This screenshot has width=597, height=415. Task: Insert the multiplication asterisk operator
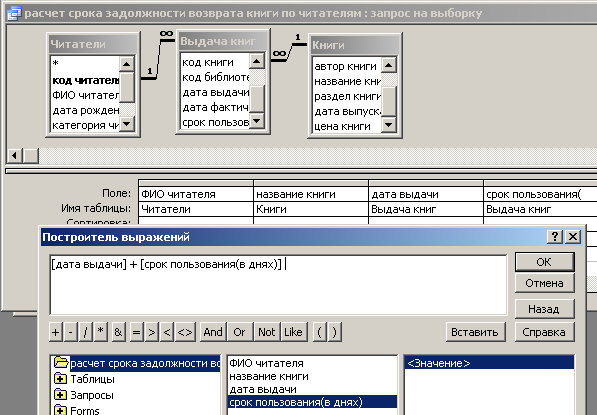pos(101,332)
